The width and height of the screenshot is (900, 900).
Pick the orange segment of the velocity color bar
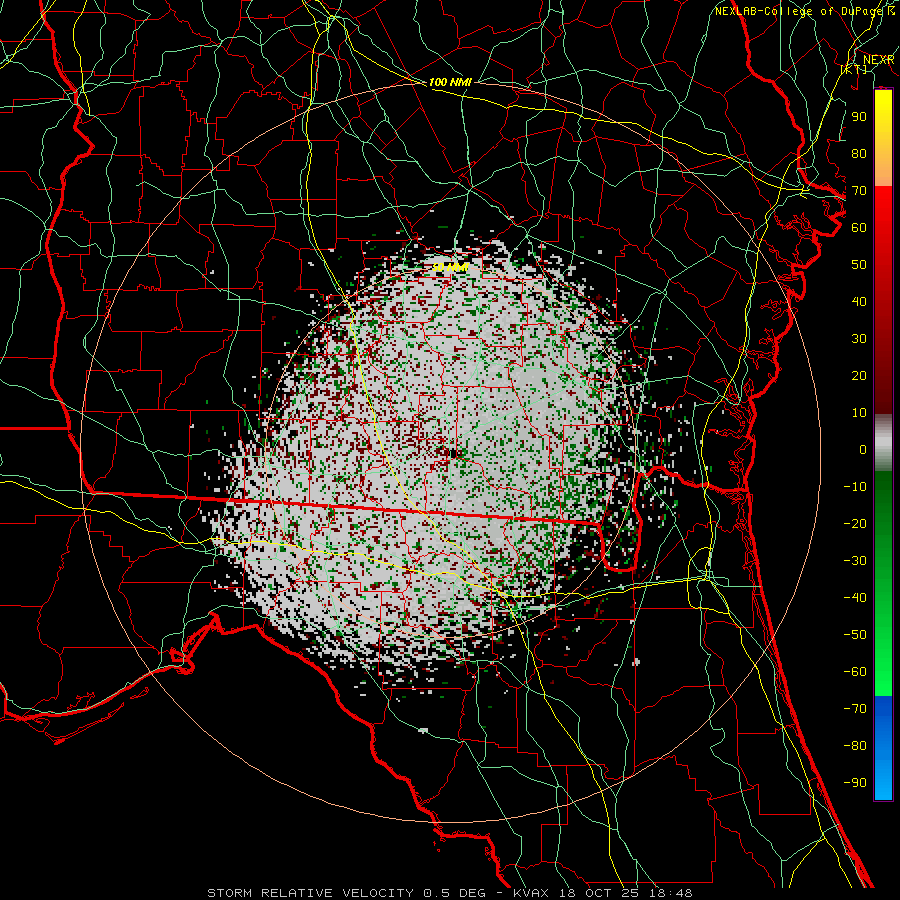coord(883,169)
